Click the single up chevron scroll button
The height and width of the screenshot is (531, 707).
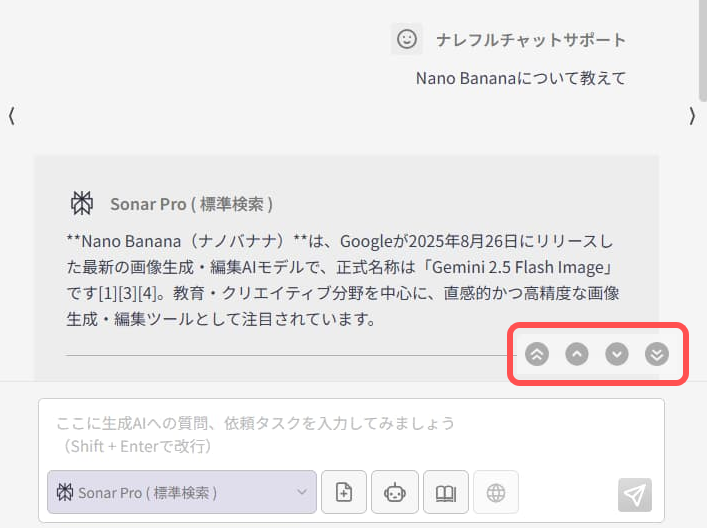577,354
